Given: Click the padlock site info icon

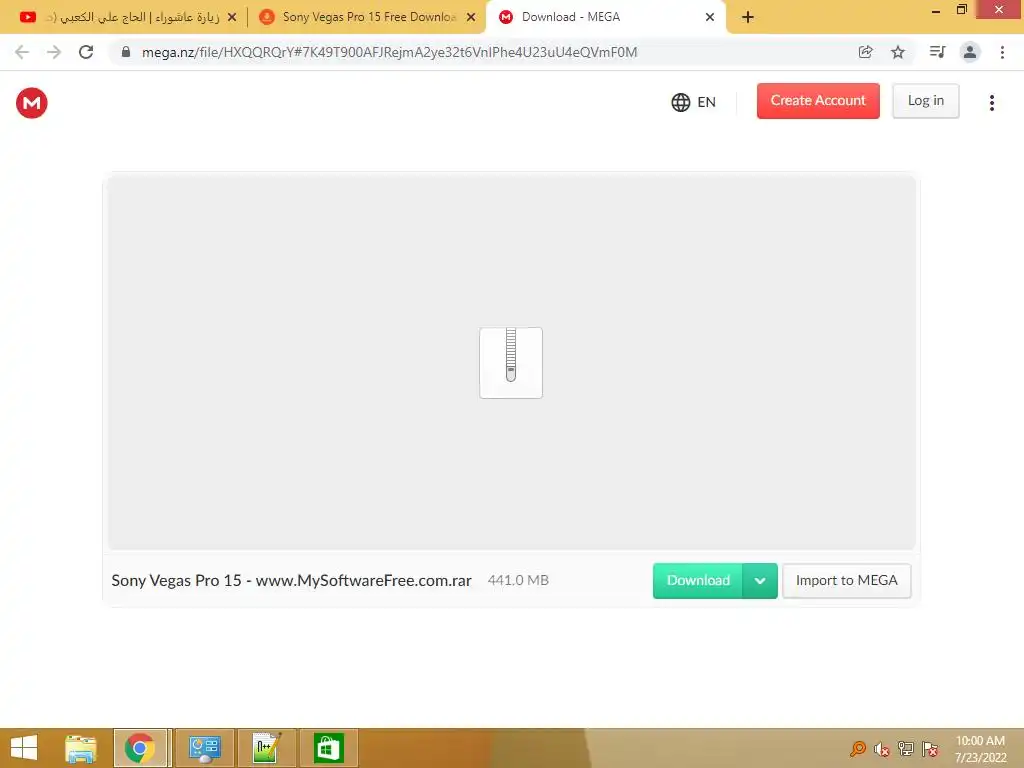Looking at the screenshot, I should click(126, 52).
